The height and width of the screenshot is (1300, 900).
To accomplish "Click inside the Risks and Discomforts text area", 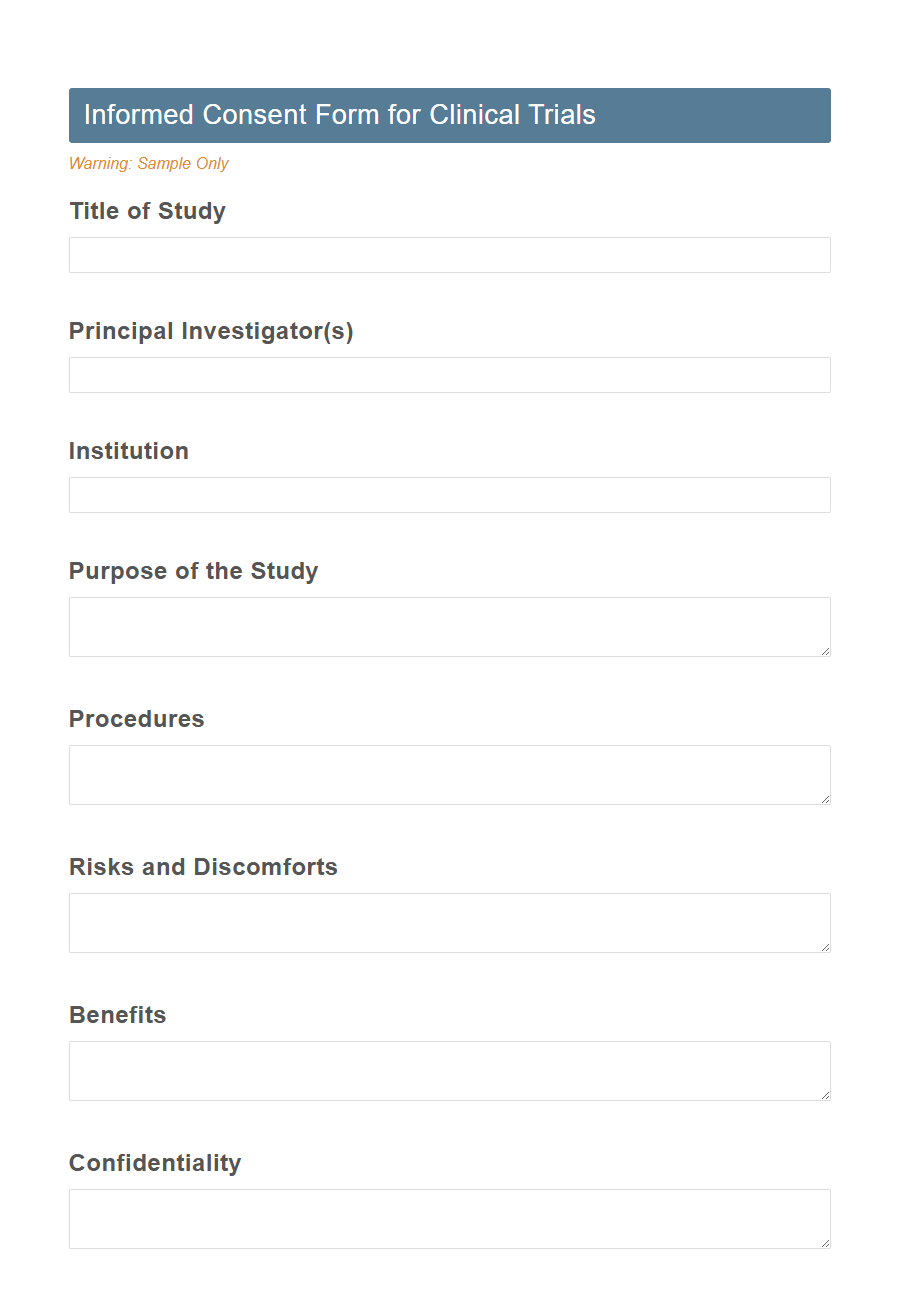I will (449, 922).
